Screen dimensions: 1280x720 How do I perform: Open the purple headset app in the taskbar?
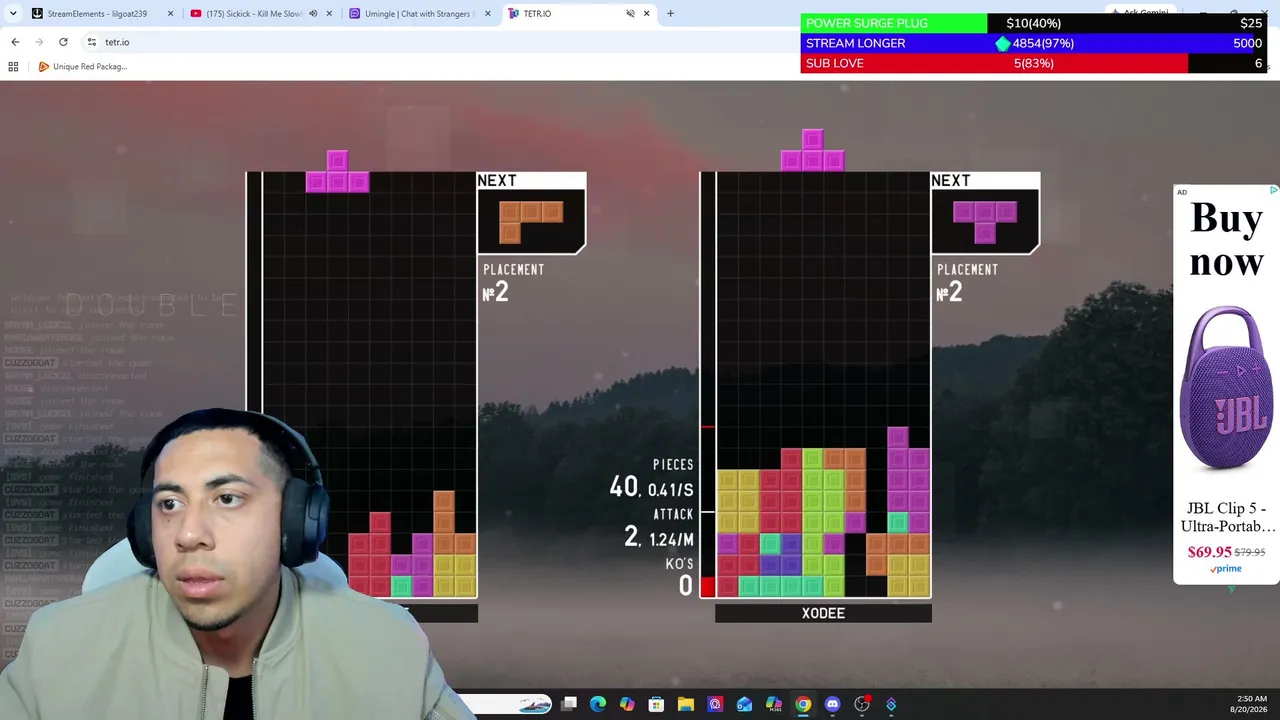(715, 704)
